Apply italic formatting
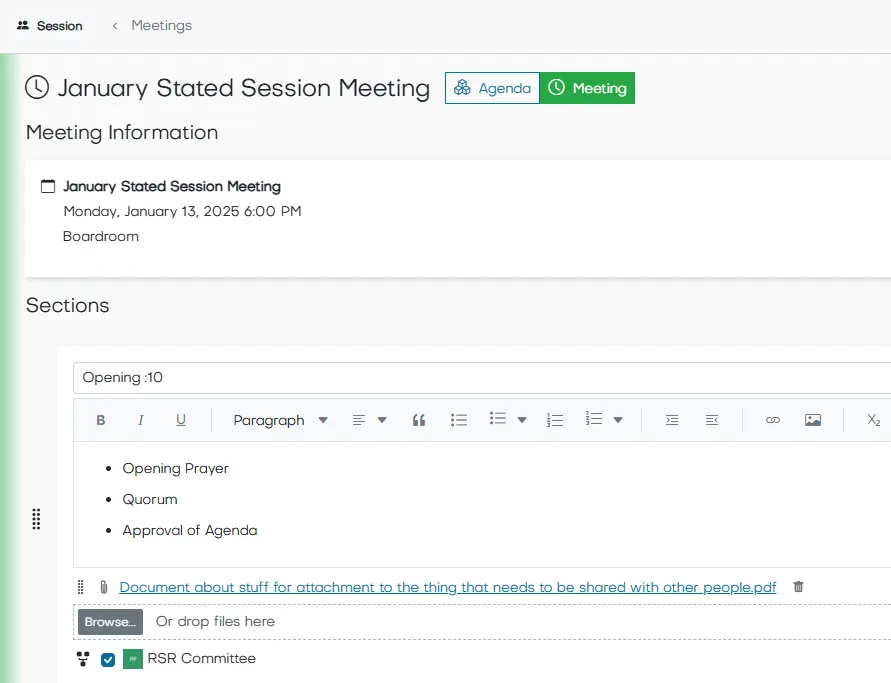891x683 pixels. point(140,420)
